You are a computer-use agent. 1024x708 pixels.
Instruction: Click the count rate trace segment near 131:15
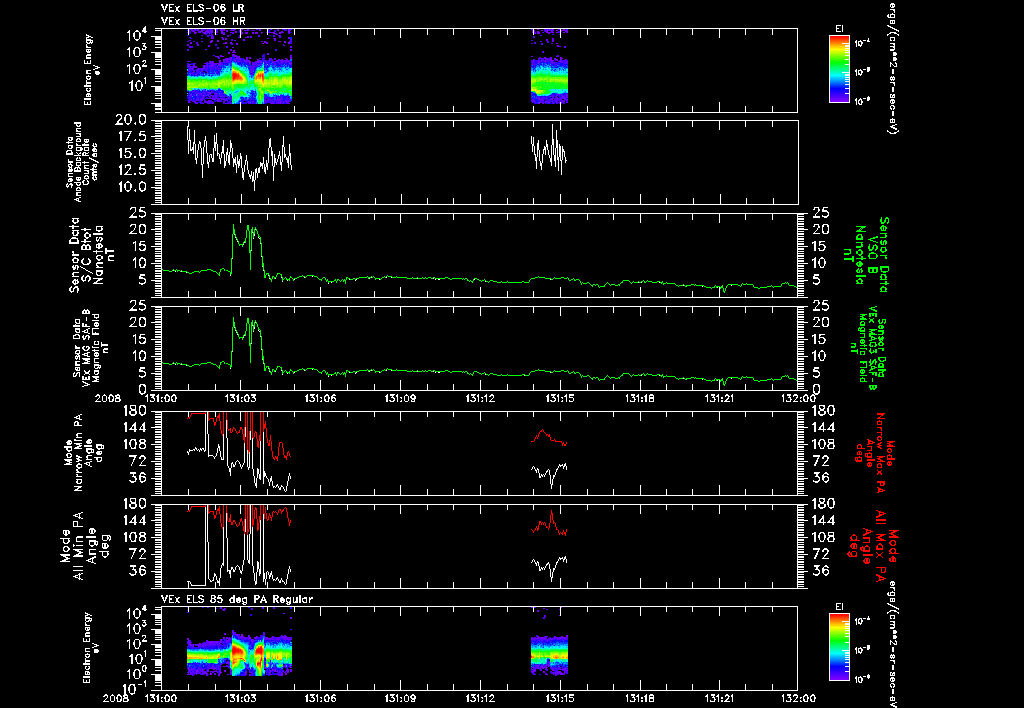(549, 150)
